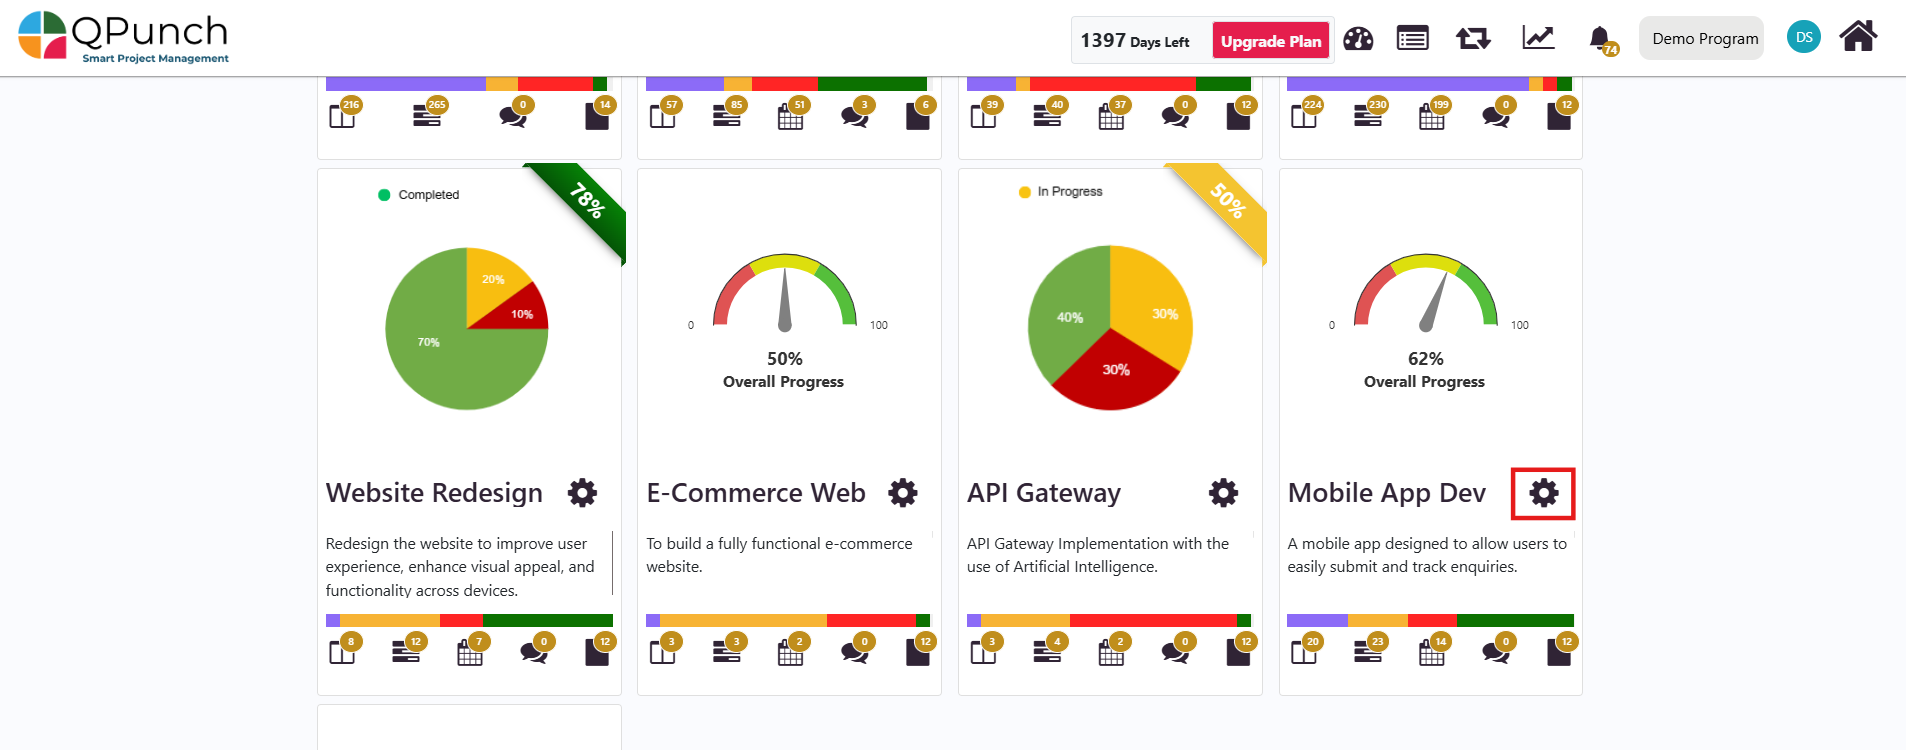This screenshot has width=1906, height=750.
Task: Open E-Commerce Web chat comments icon
Action: point(854,653)
